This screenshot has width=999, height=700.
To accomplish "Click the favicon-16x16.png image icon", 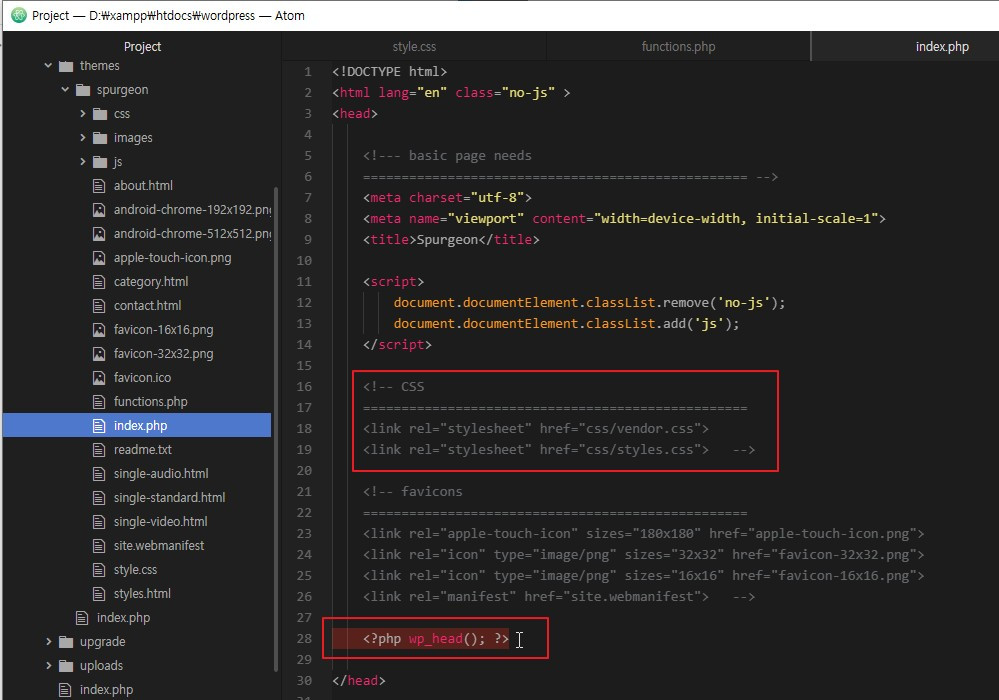I will [x=99, y=329].
